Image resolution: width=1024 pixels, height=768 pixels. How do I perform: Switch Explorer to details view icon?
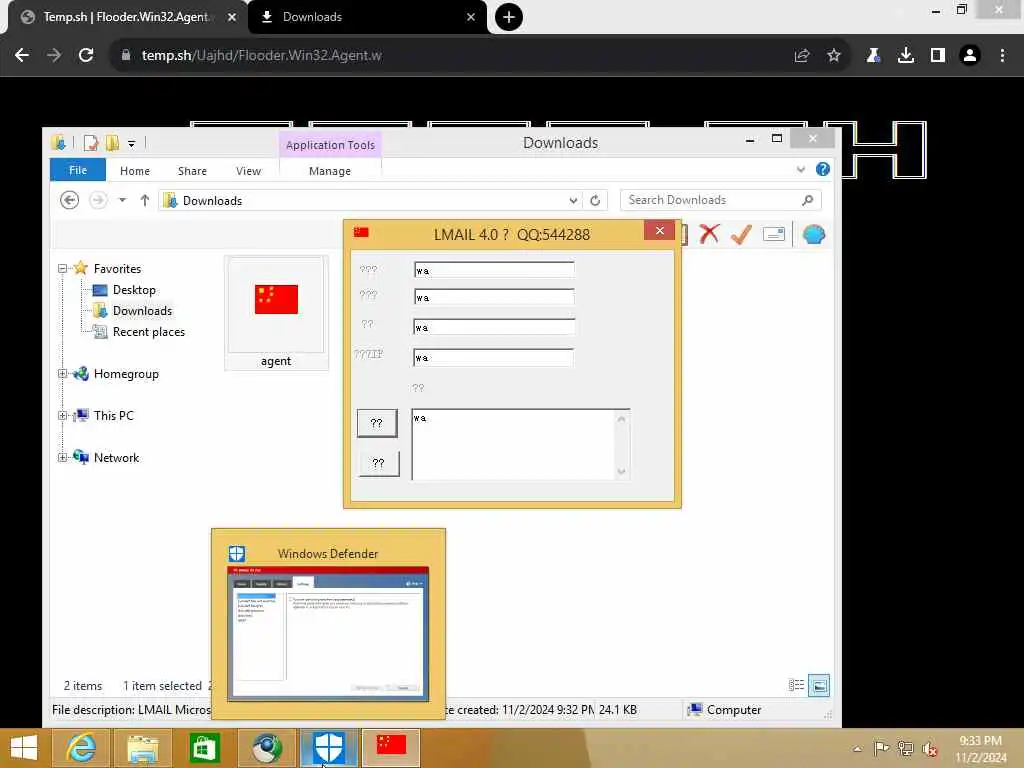click(x=796, y=685)
